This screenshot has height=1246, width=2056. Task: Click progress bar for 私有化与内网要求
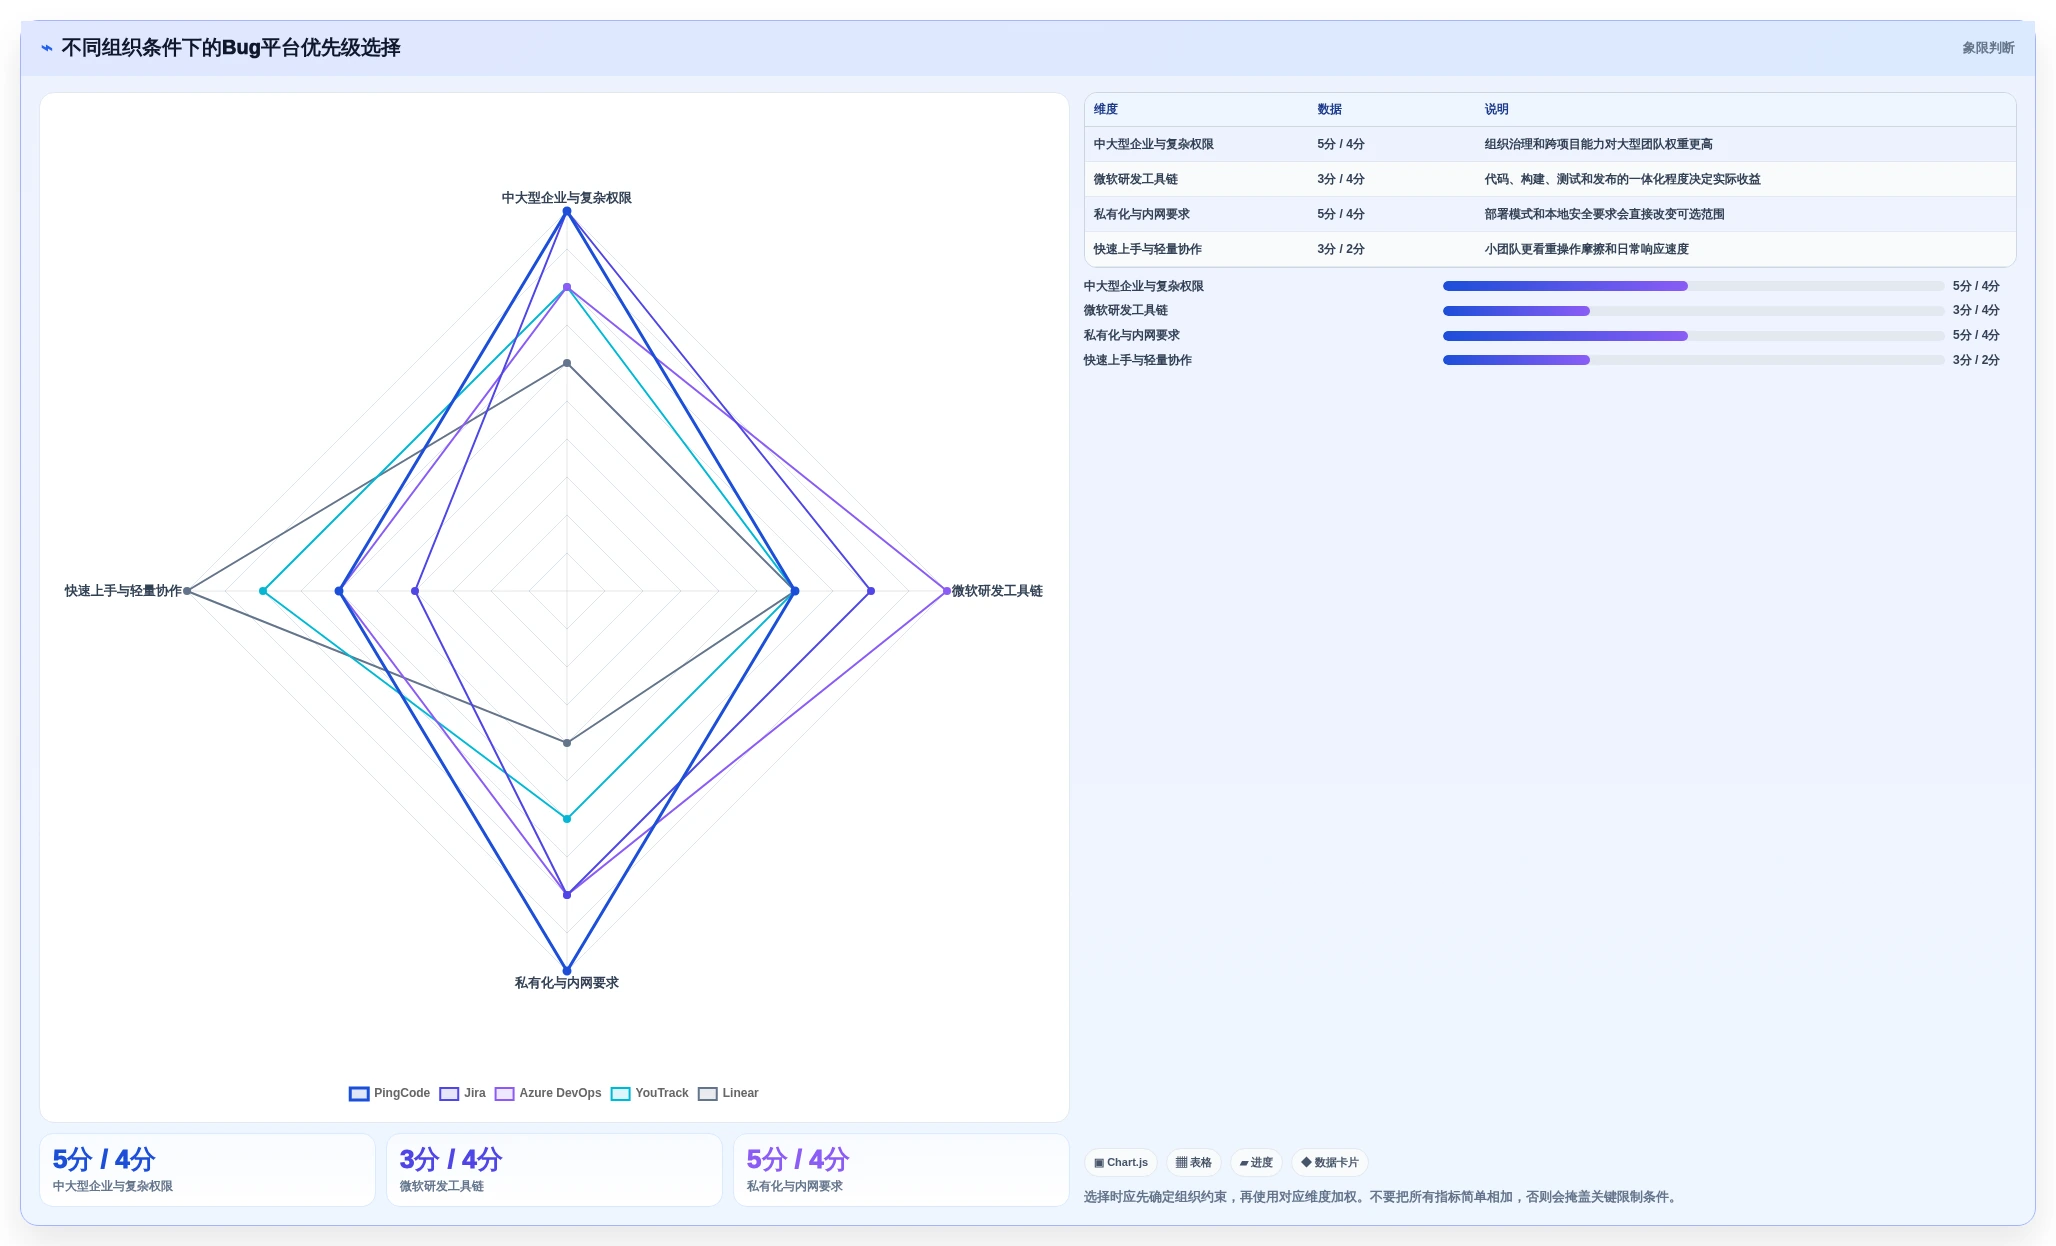1693,336
